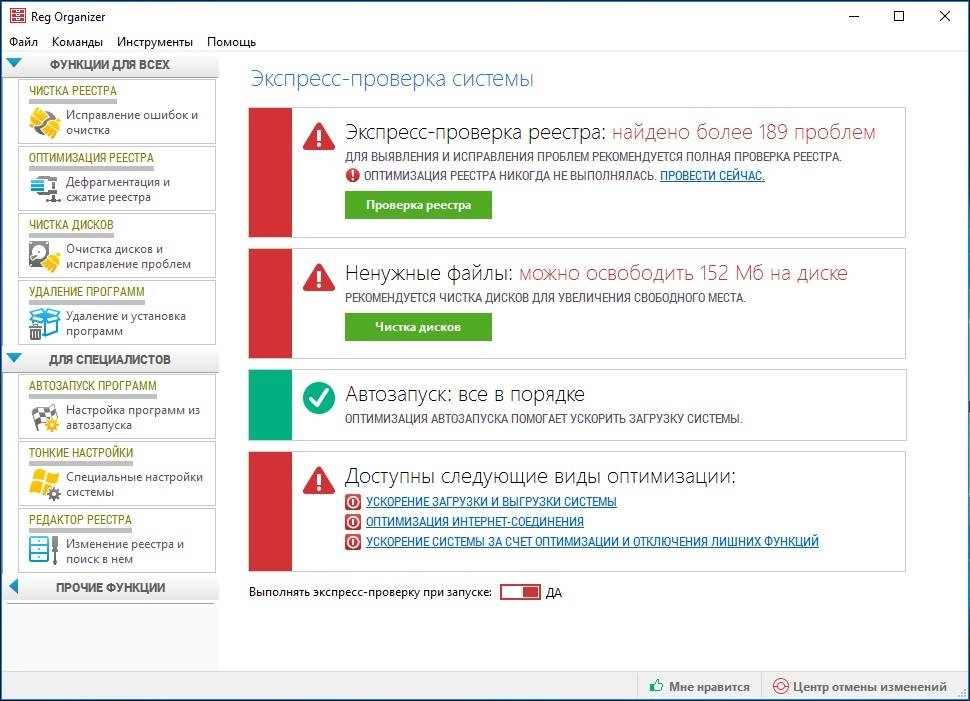Click 'Автозапуск: все в порядке' heading
This screenshot has height=701, width=970.
pos(465,394)
